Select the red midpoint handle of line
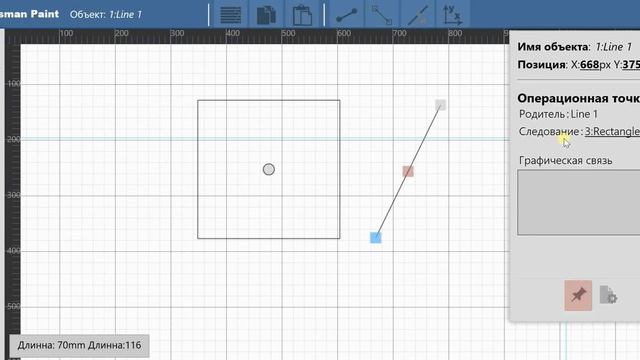Screen dimensions: 640x360 coord(408,171)
